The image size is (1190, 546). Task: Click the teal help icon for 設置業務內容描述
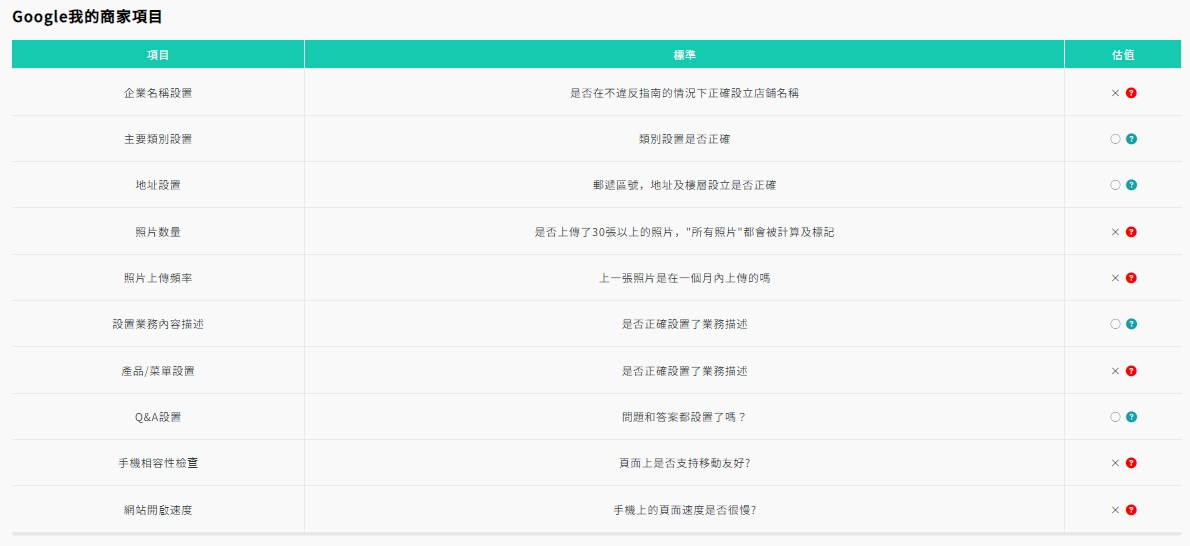coord(1131,324)
